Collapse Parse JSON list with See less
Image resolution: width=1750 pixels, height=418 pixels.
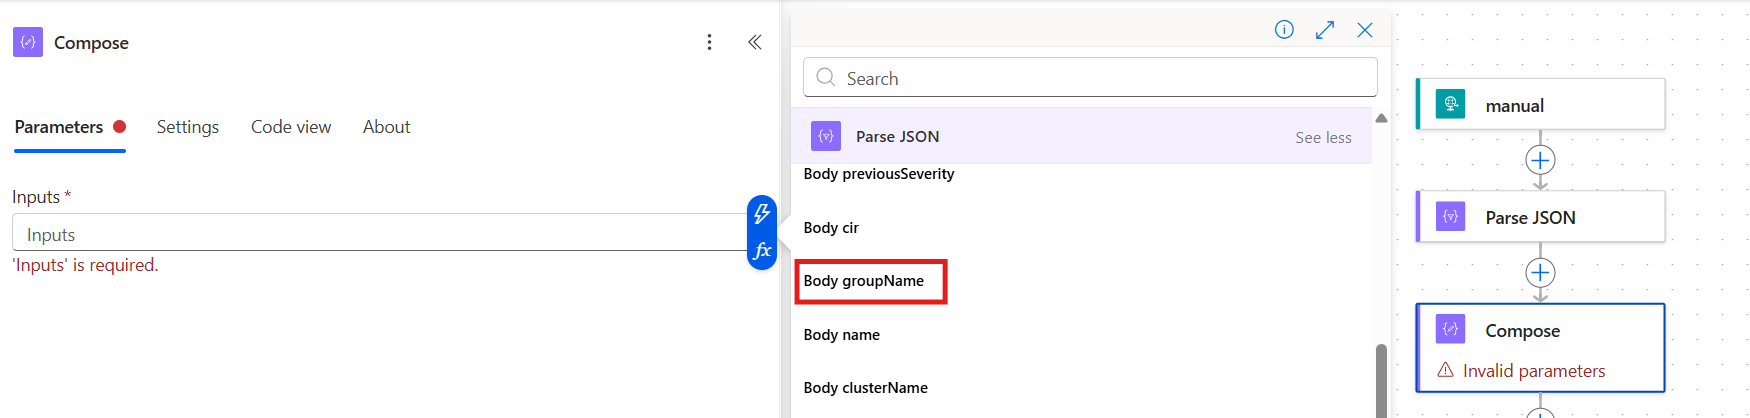(1322, 138)
